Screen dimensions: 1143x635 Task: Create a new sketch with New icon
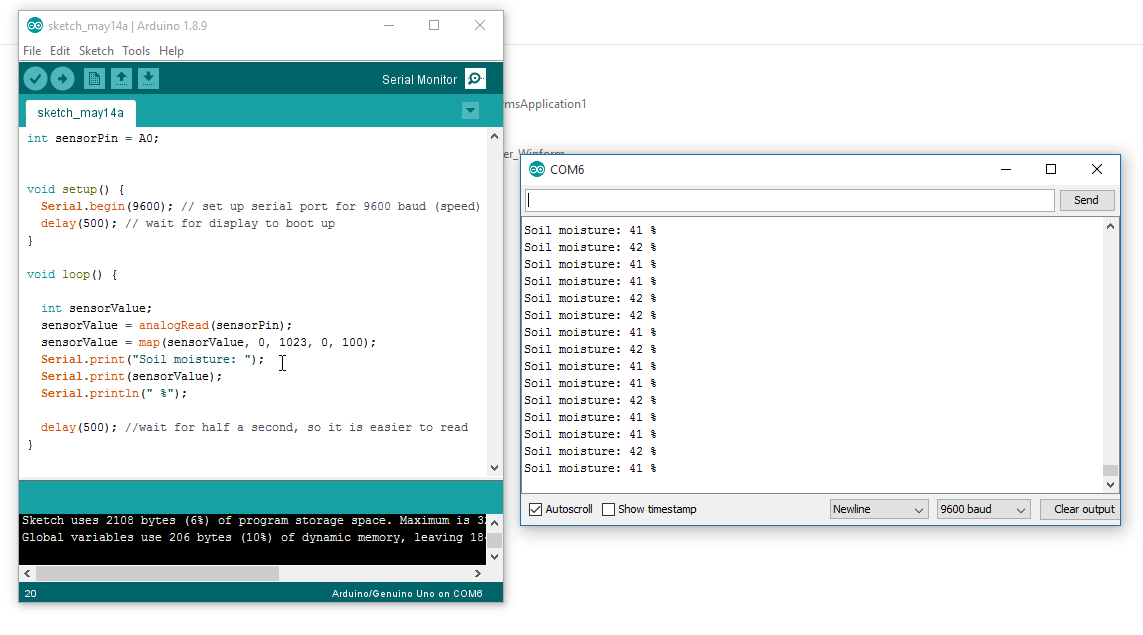[x=94, y=78]
